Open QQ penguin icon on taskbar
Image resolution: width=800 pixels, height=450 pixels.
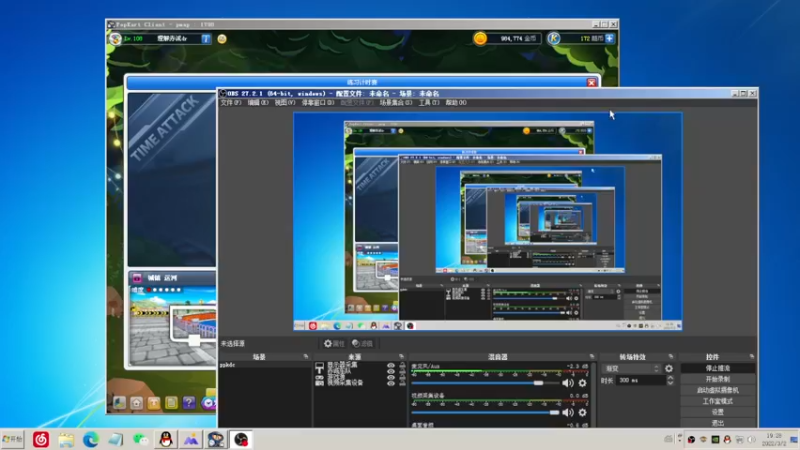tap(165, 439)
